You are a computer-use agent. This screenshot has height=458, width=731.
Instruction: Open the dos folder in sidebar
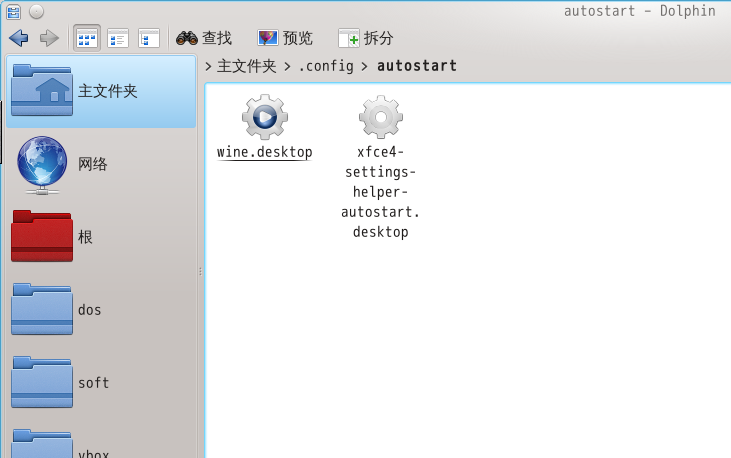101,310
